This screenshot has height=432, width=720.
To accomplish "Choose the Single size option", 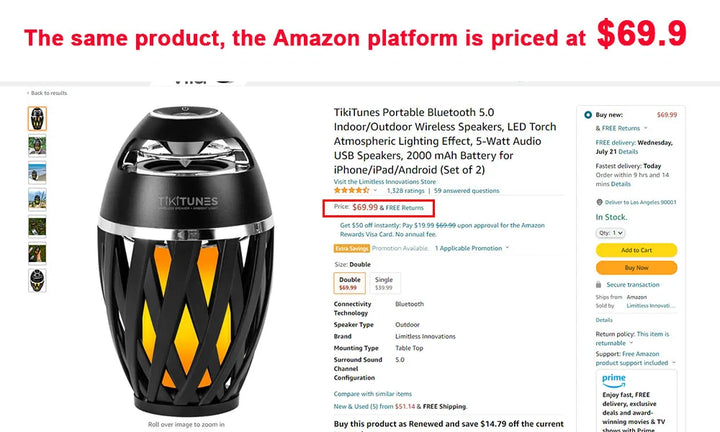I will click(x=383, y=283).
